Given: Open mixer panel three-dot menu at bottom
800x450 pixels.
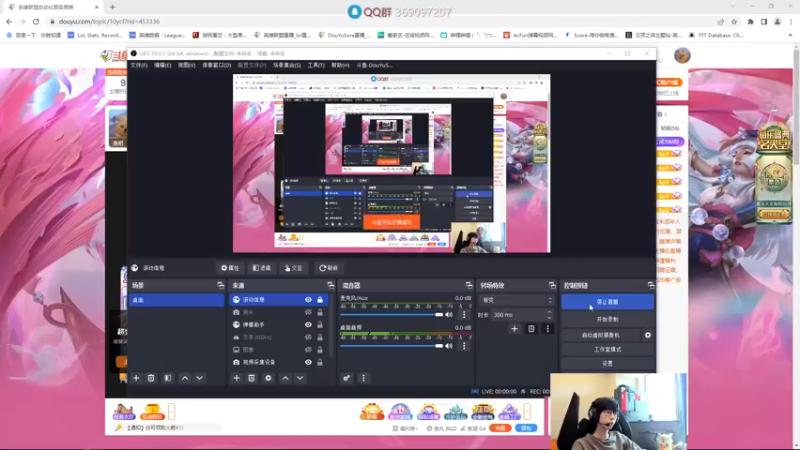Looking at the screenshot, I should [363, 378].
